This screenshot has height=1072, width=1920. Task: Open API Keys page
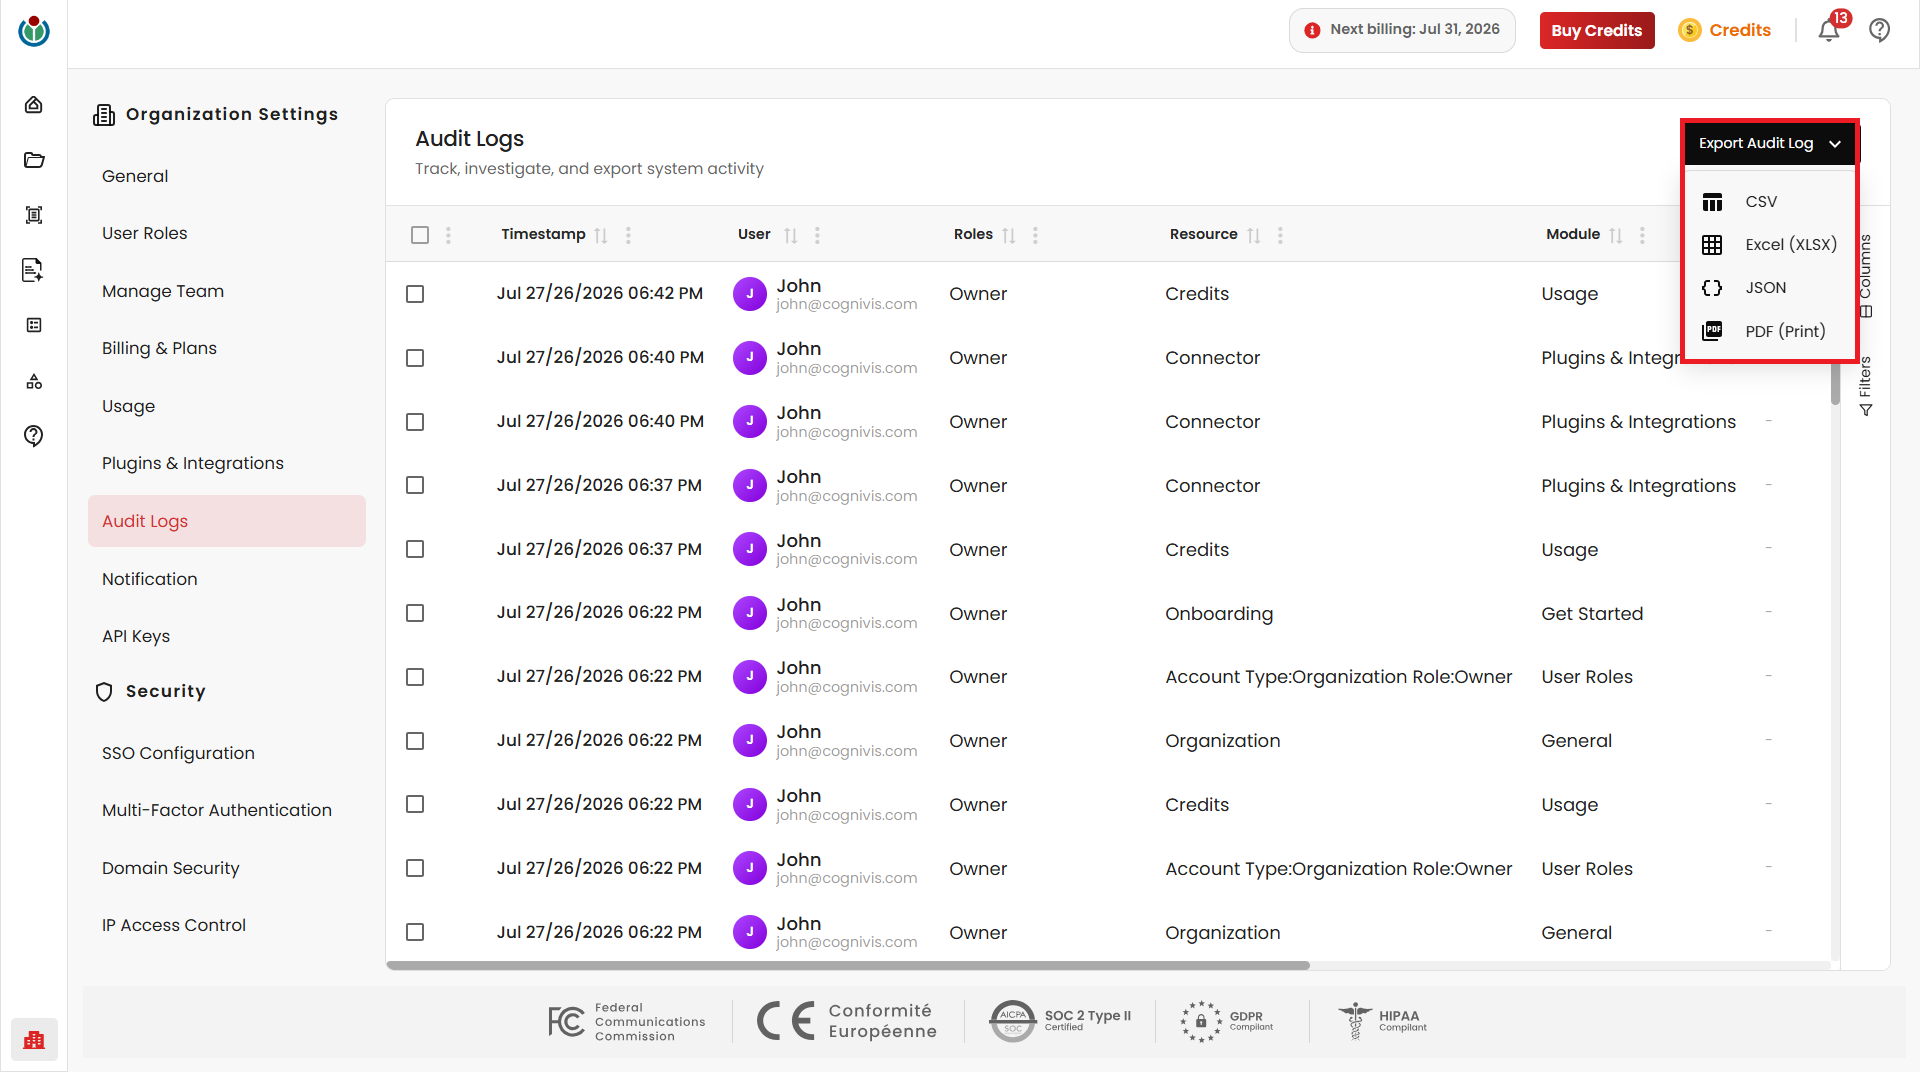tap(136, 636)
